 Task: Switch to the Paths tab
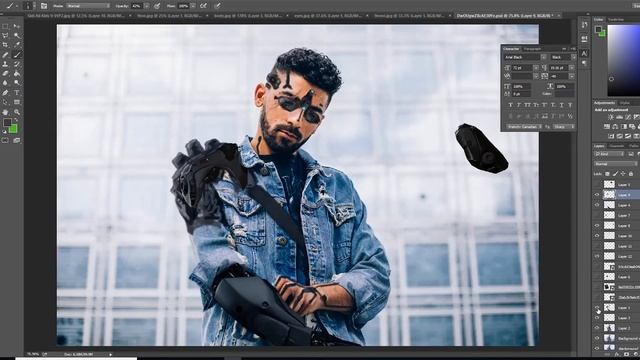[x=633, y=146]
